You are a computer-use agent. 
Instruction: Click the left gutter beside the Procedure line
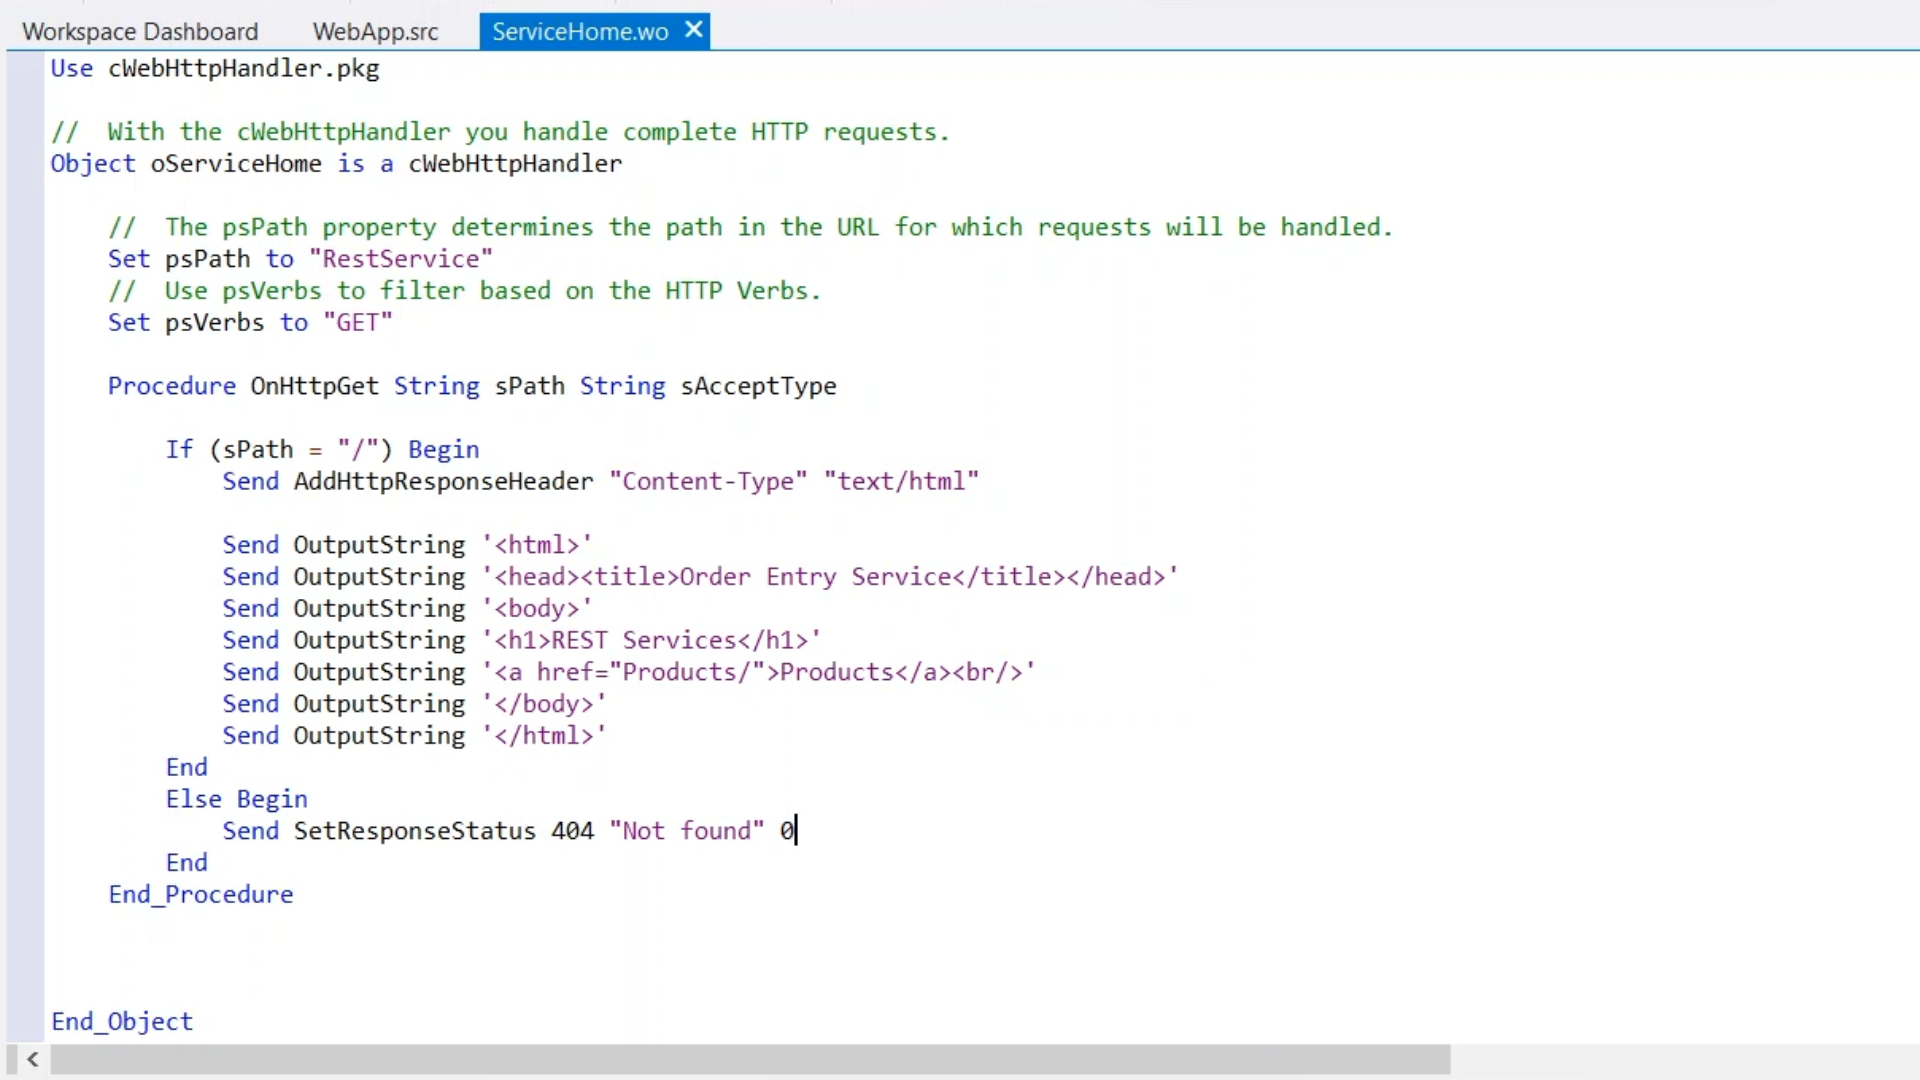click(x=24, y=386)
